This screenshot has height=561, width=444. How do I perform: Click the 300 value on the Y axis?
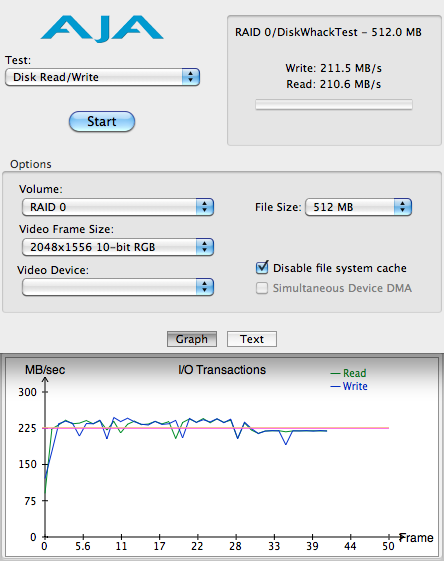click(28, 392)
